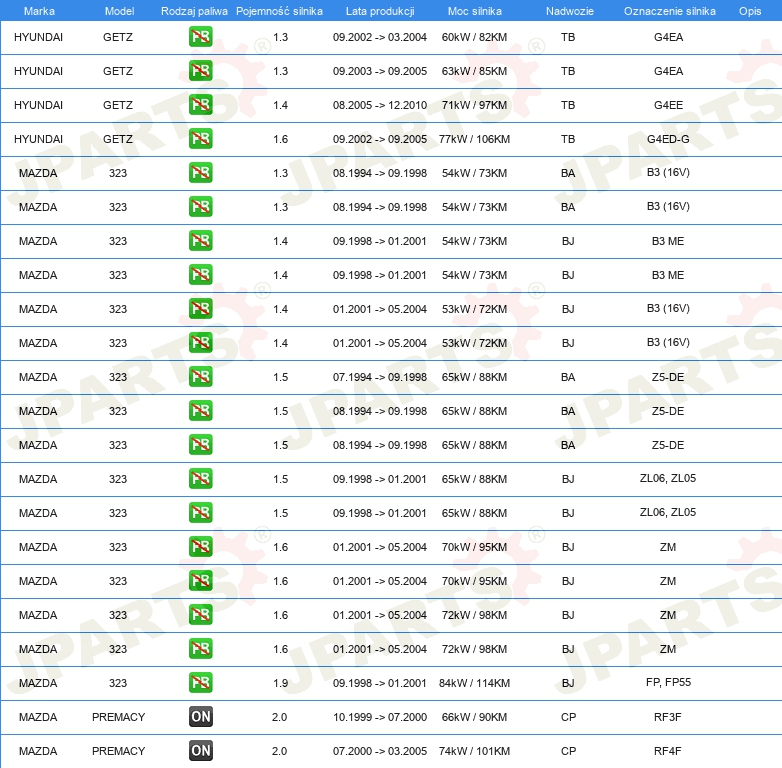Click the ON diesel icon in the RF3F row
The image size is (782, 768).
201,717
